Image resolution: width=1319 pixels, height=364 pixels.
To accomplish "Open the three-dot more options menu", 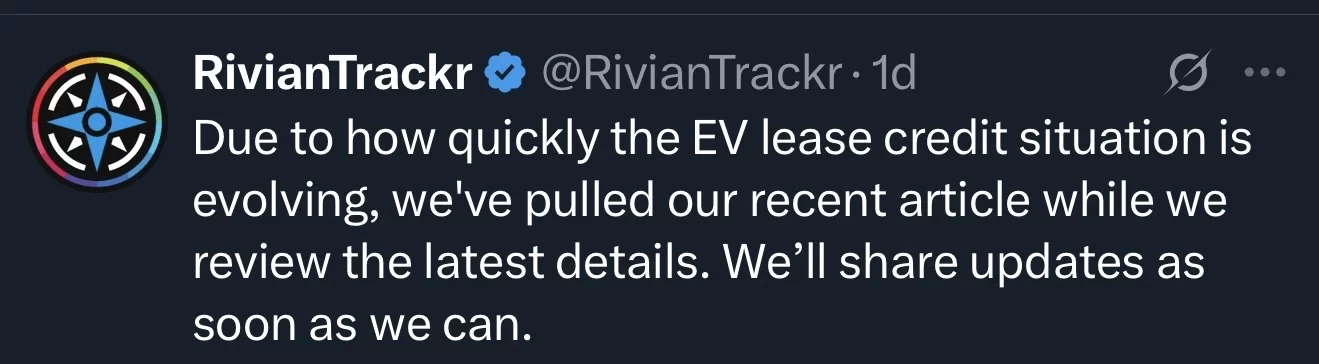I will pyautogui.click(x=1266, y=73).
